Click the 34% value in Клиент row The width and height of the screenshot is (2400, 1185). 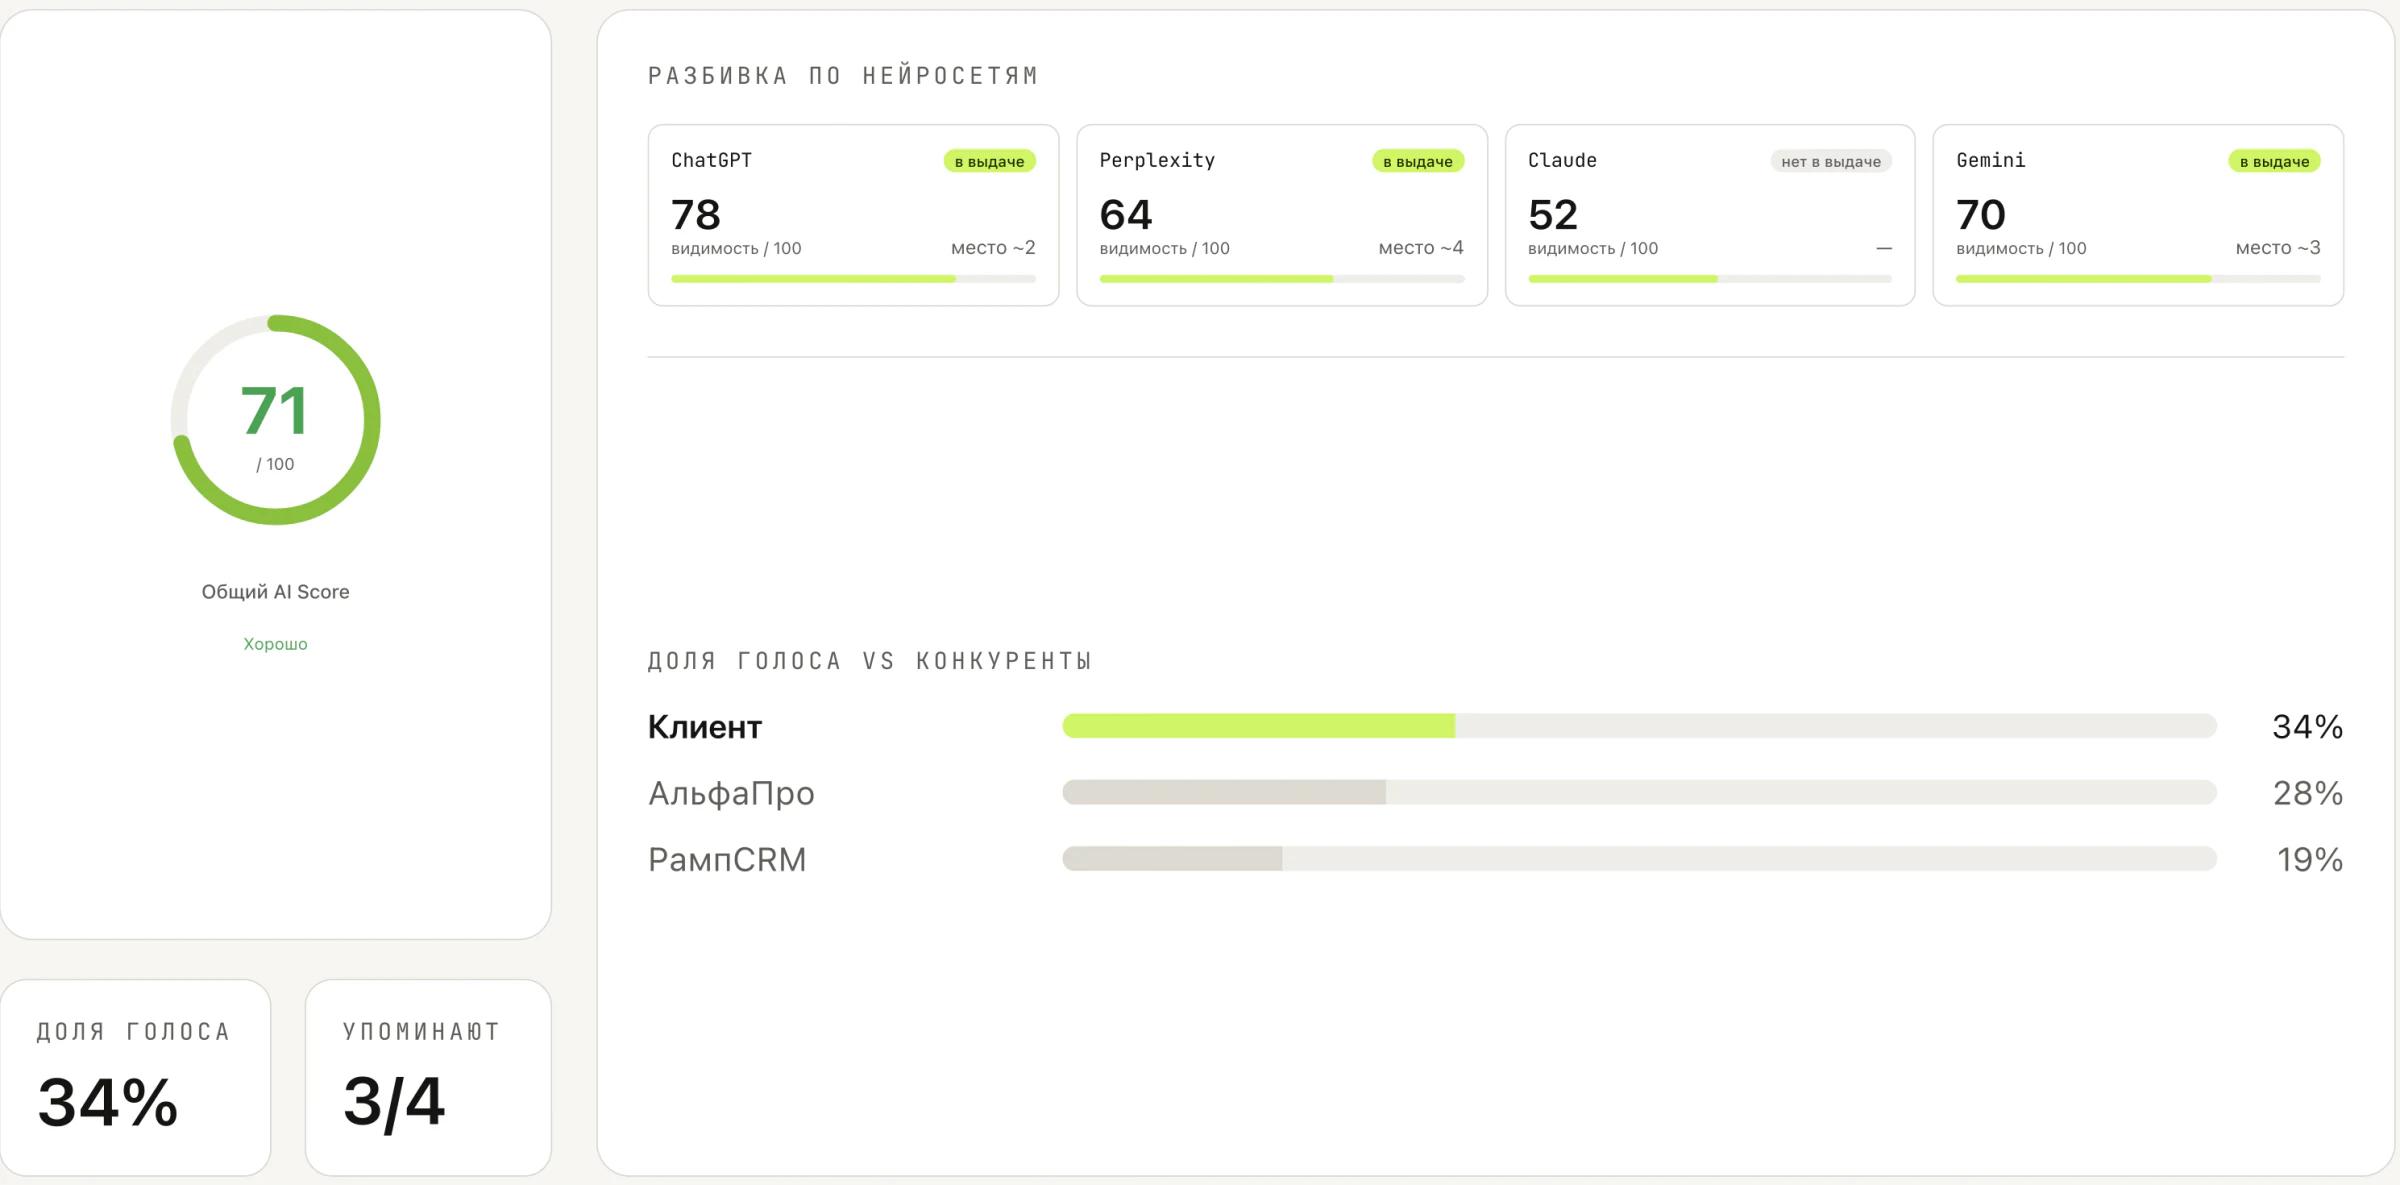(x=2307, y=727)
